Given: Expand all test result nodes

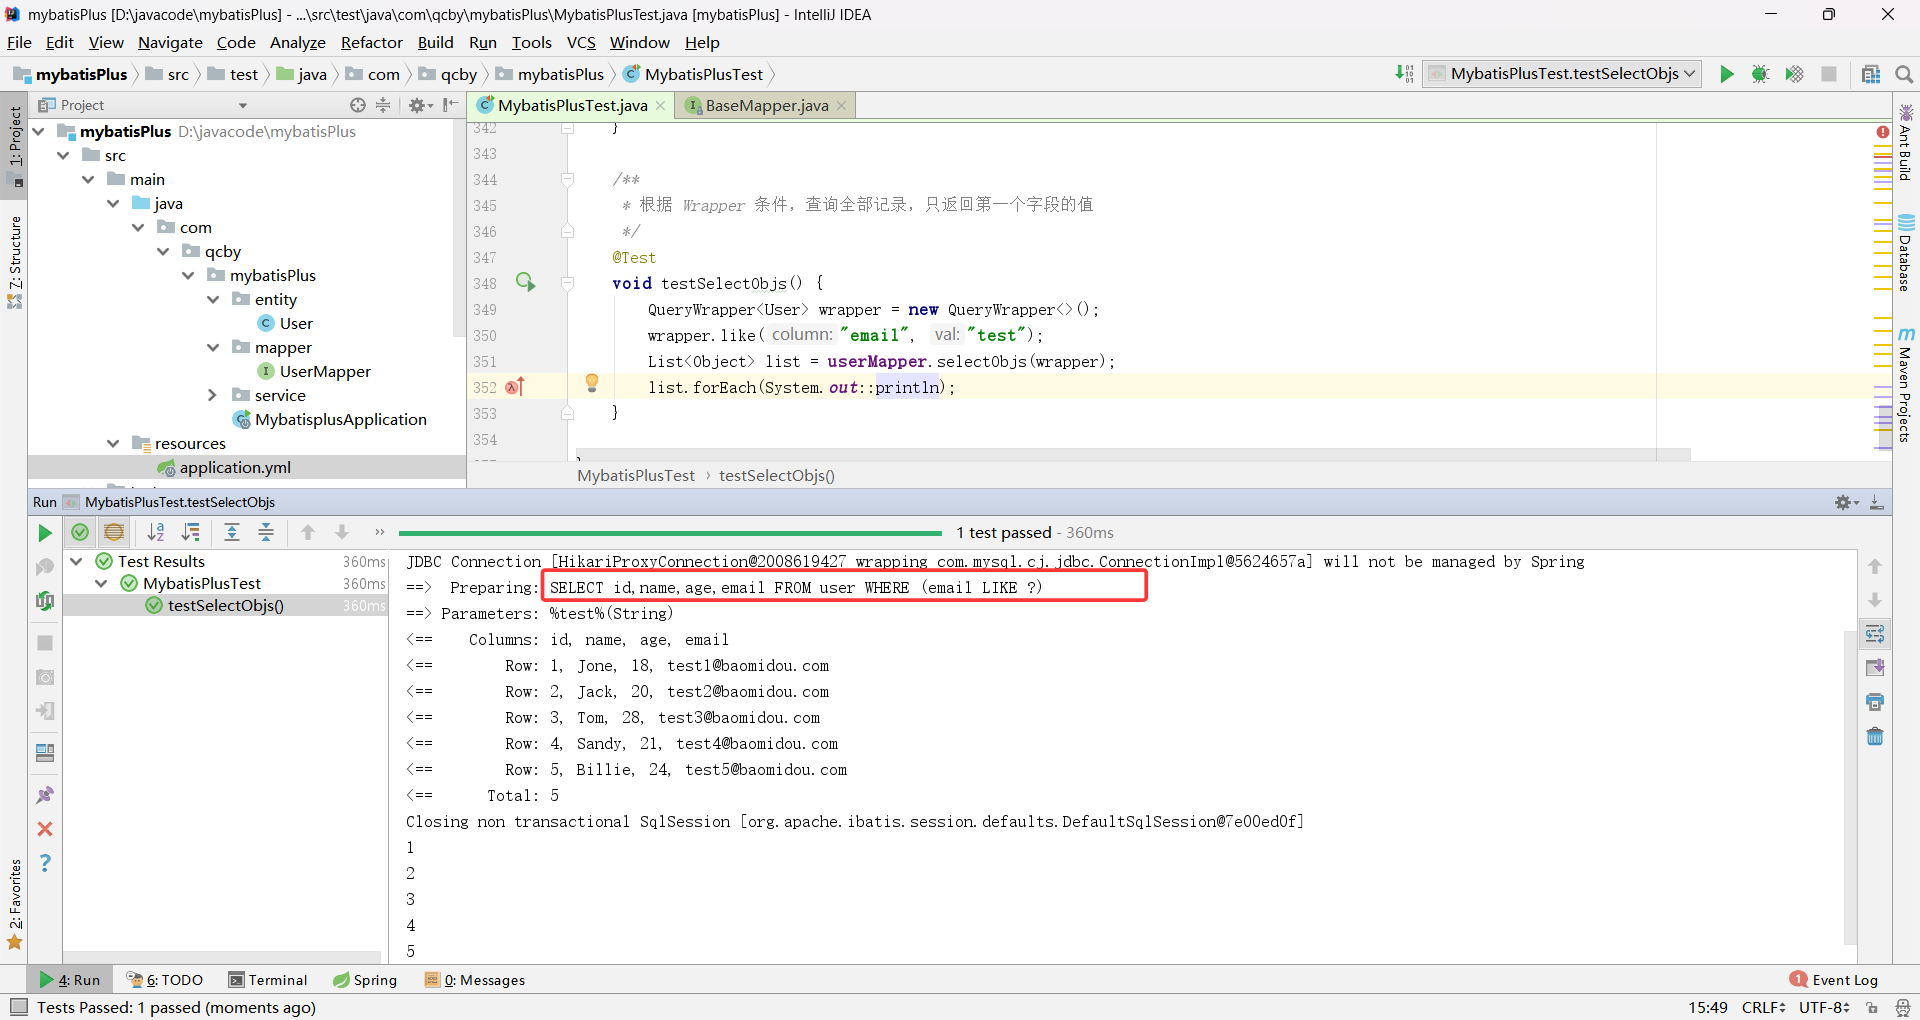Looking at the screenshot, I should point(232,533).
